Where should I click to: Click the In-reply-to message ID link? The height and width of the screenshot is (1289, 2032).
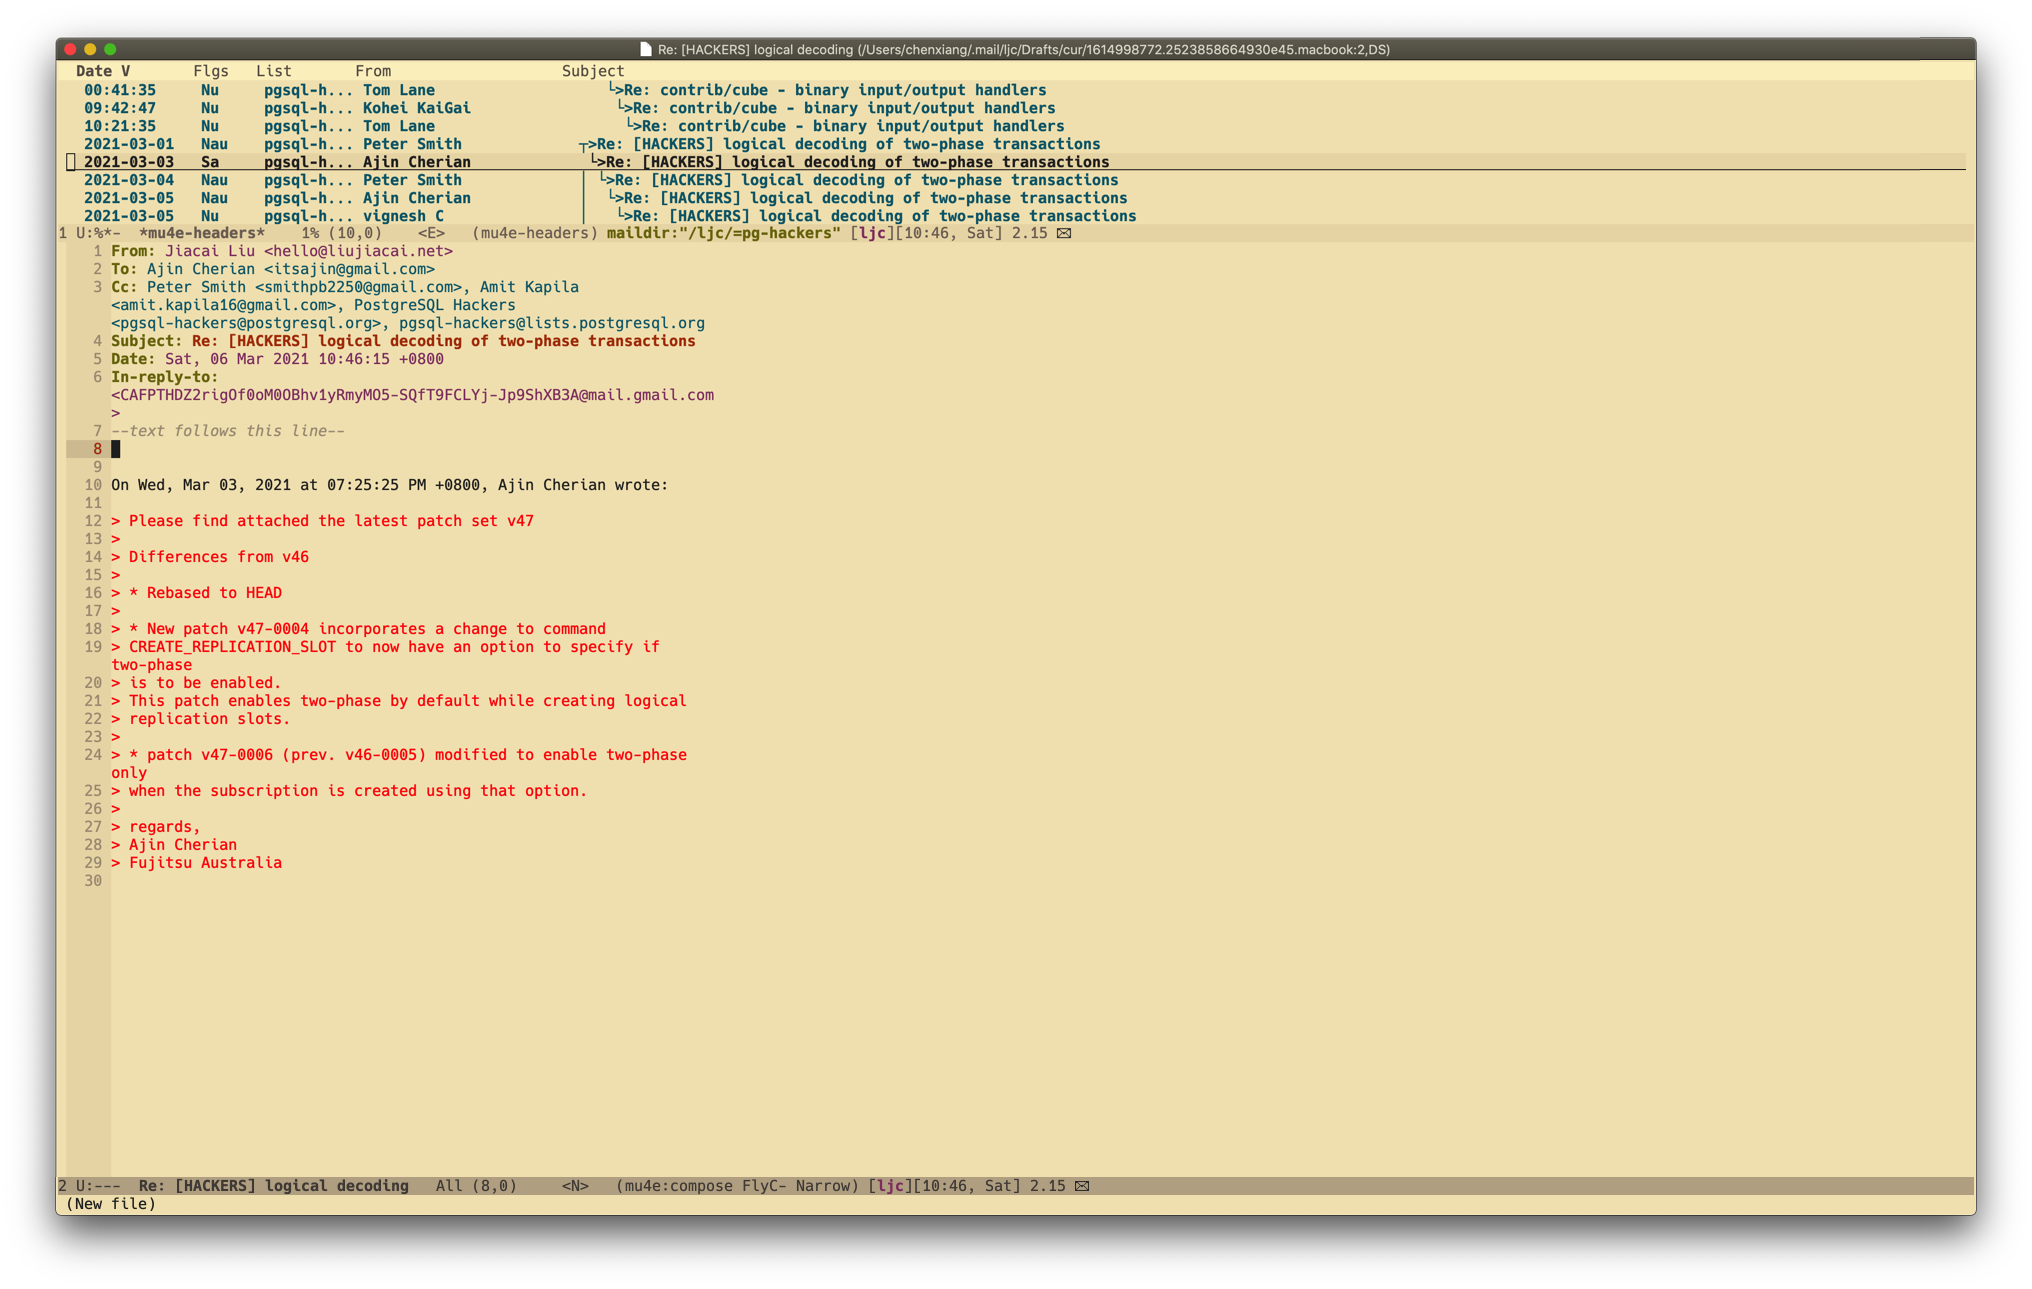click(412, 395)
